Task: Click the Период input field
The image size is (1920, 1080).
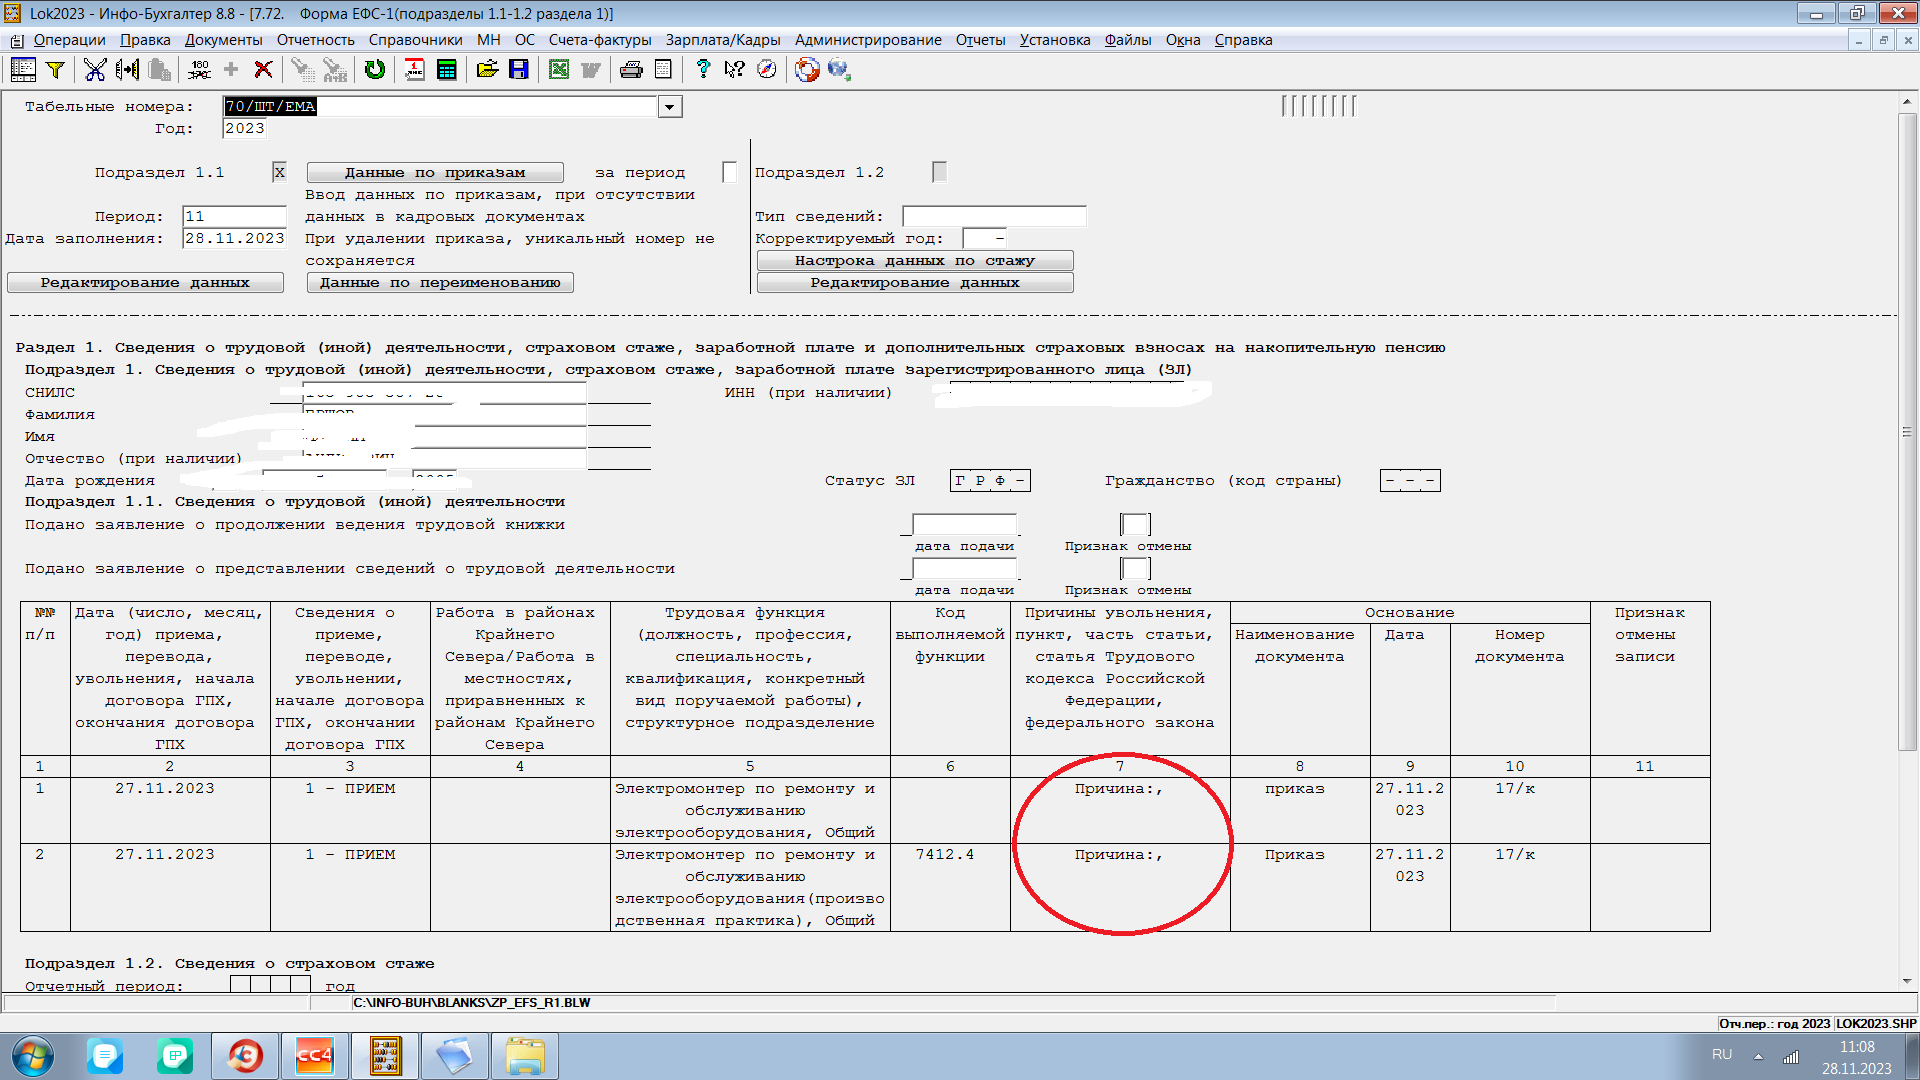Action: (x=235, y=216)
